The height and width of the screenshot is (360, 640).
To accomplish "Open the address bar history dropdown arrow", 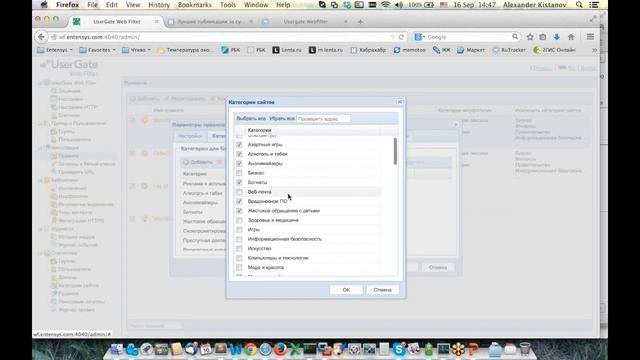I will (392, 37).
